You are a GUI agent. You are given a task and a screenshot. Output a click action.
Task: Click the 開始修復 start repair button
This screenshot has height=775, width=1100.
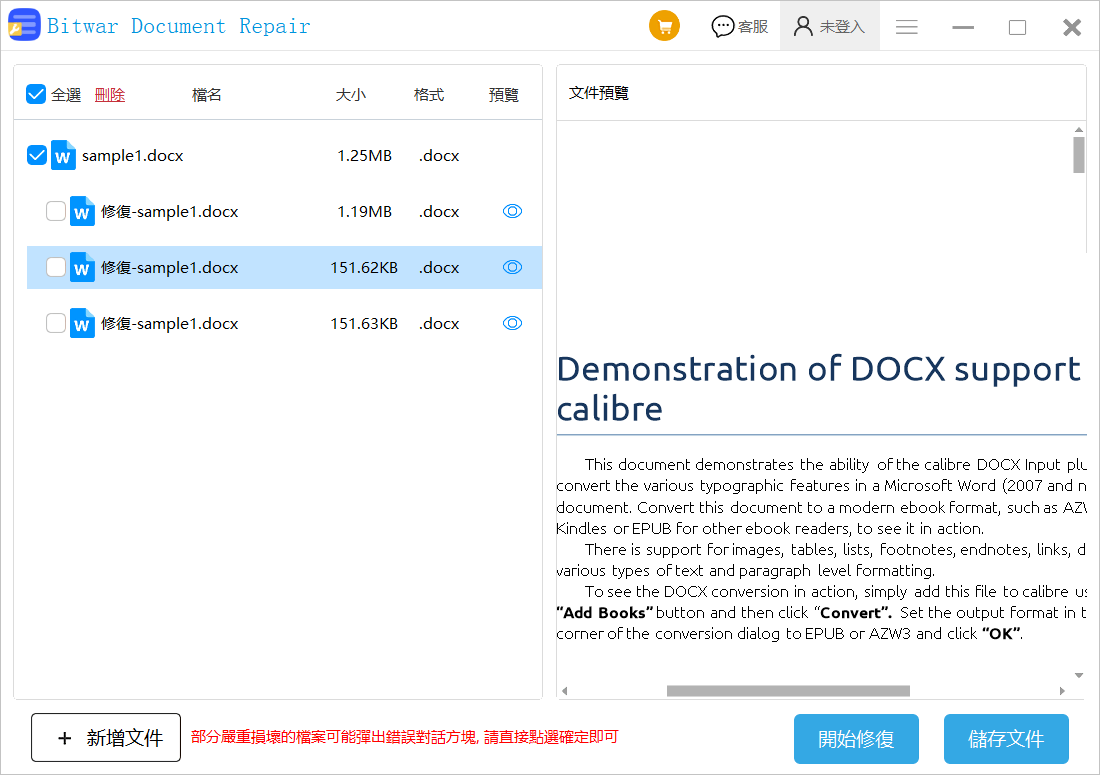tap(856, 739)
